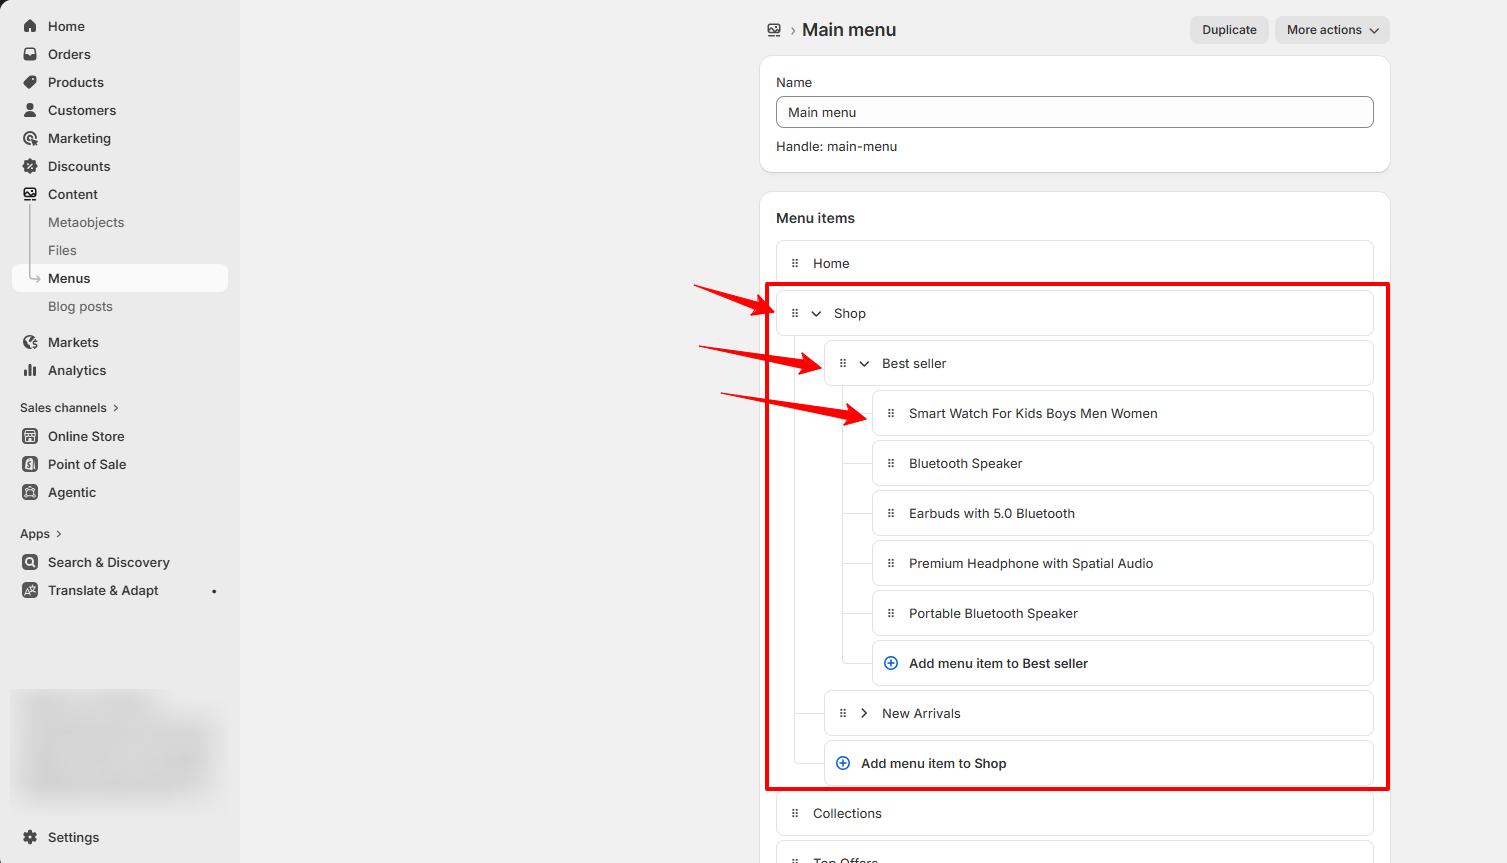Click drag handle of Portable Bluetooth Speaker
Viewport: 1507px width, 863px height.
click(891, 613)
